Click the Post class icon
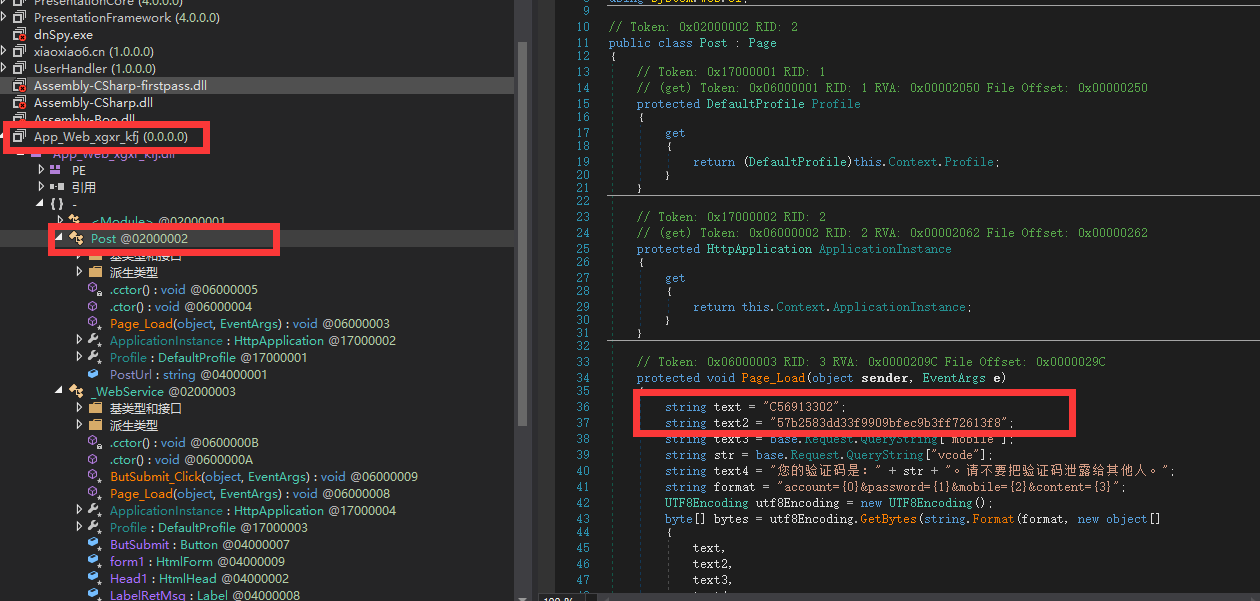 pyautogui.click(x=75, y=239)
